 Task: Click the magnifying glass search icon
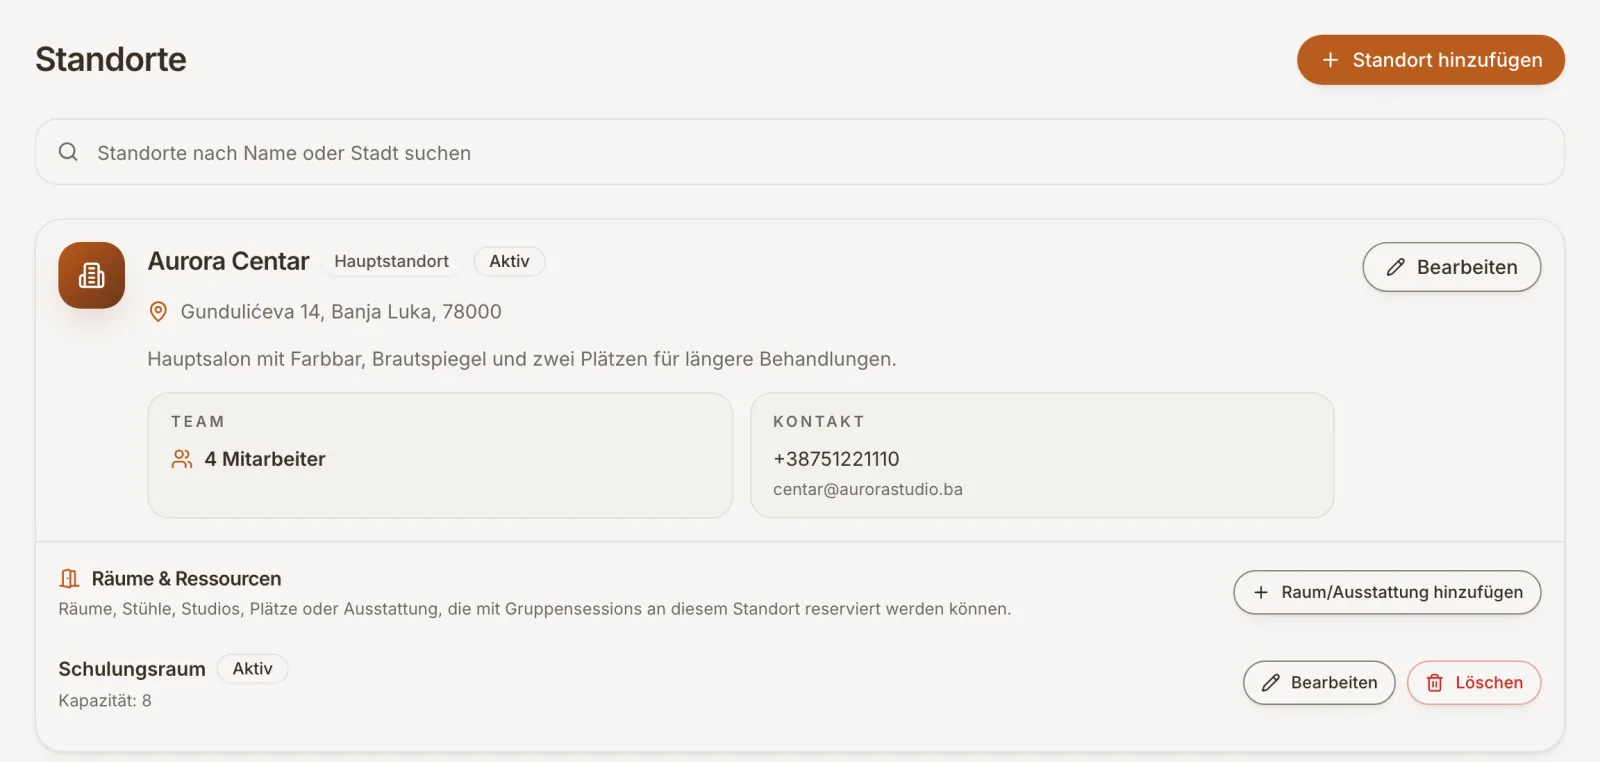(68, 152)
